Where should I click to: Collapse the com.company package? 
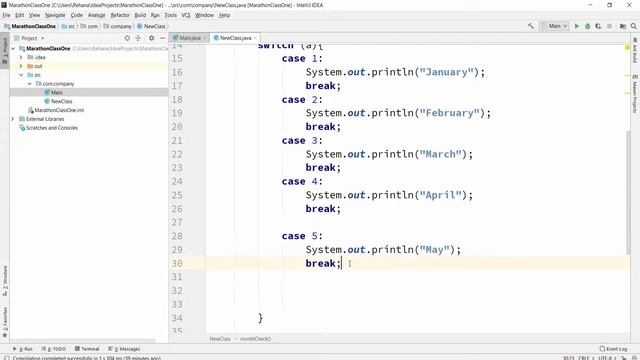click(x=29, y=84)
